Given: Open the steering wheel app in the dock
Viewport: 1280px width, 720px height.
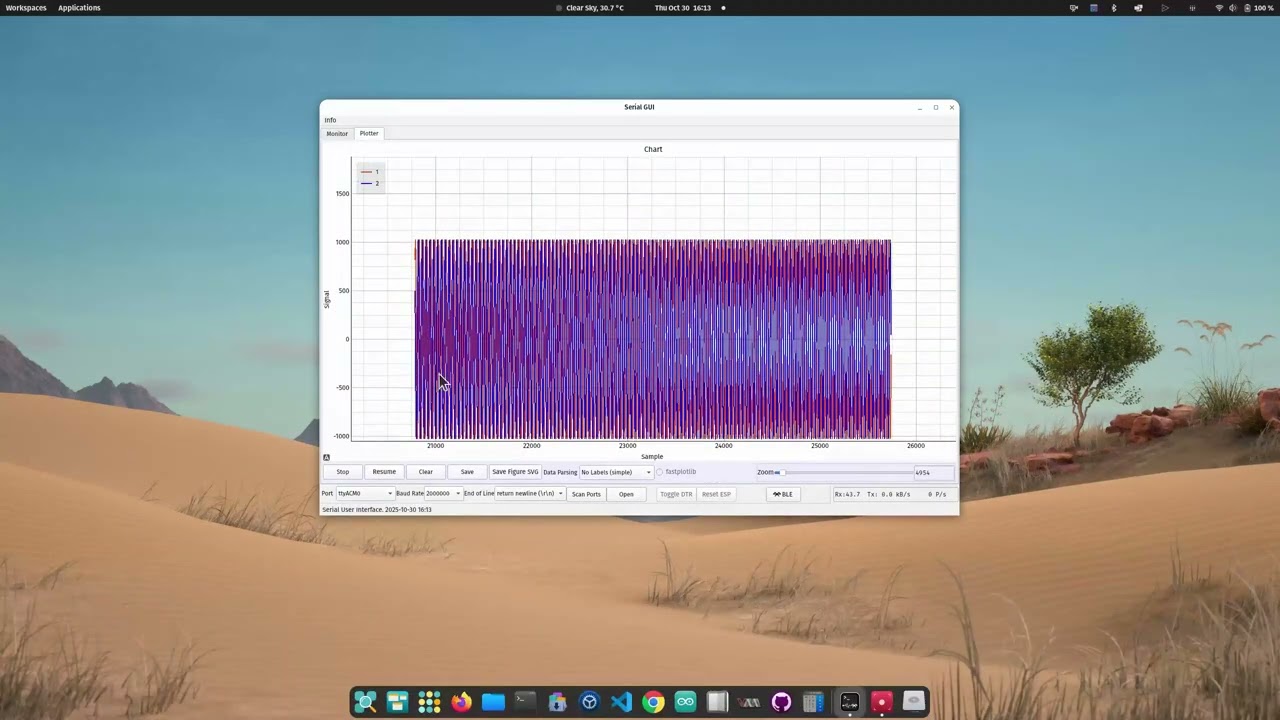Looking at the screenshot, I should pyautogui.click(x=589, y=702).
